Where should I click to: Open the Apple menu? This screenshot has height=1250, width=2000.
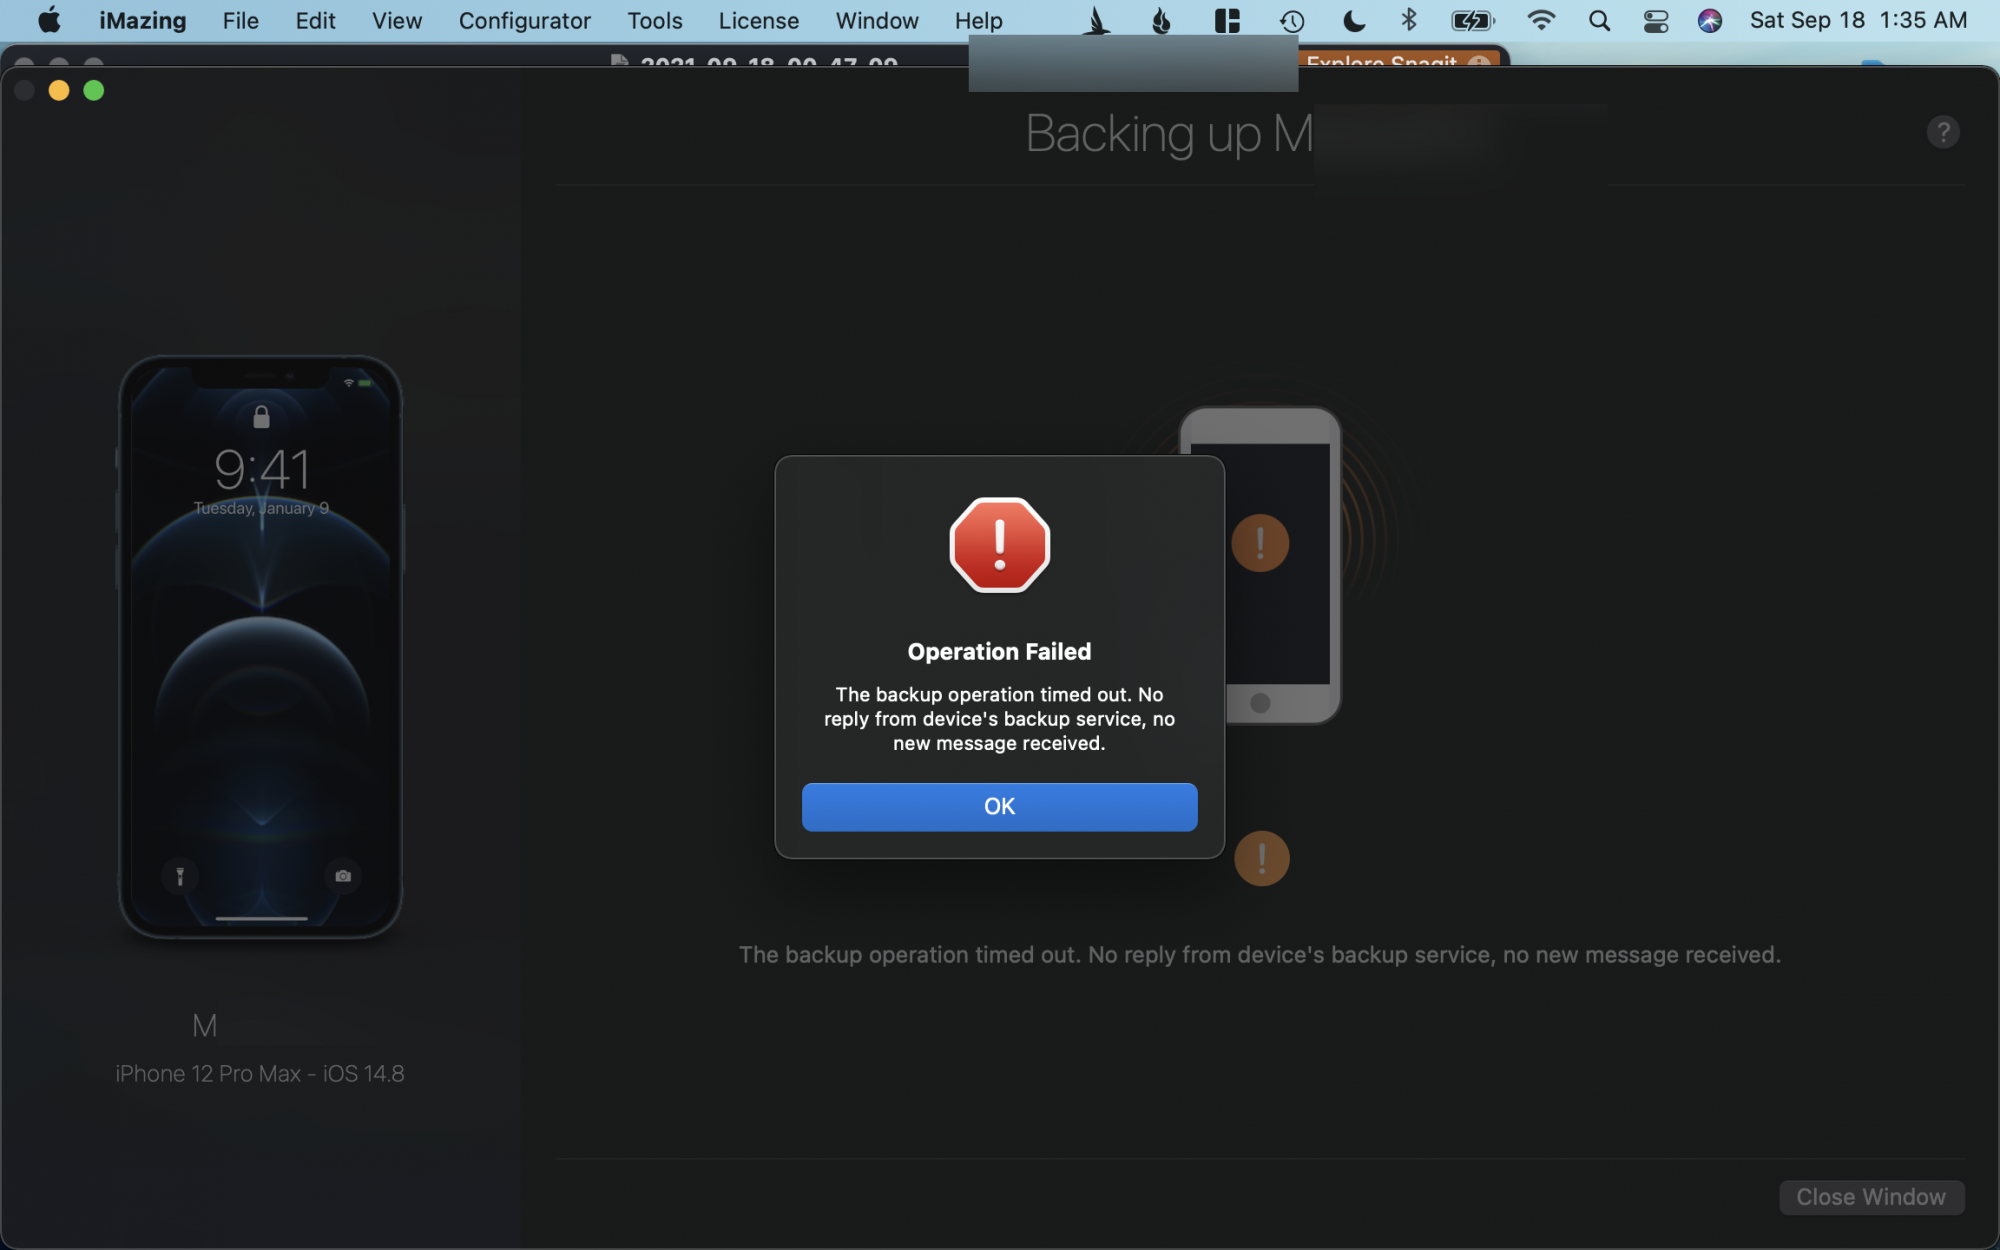point(49,21)
